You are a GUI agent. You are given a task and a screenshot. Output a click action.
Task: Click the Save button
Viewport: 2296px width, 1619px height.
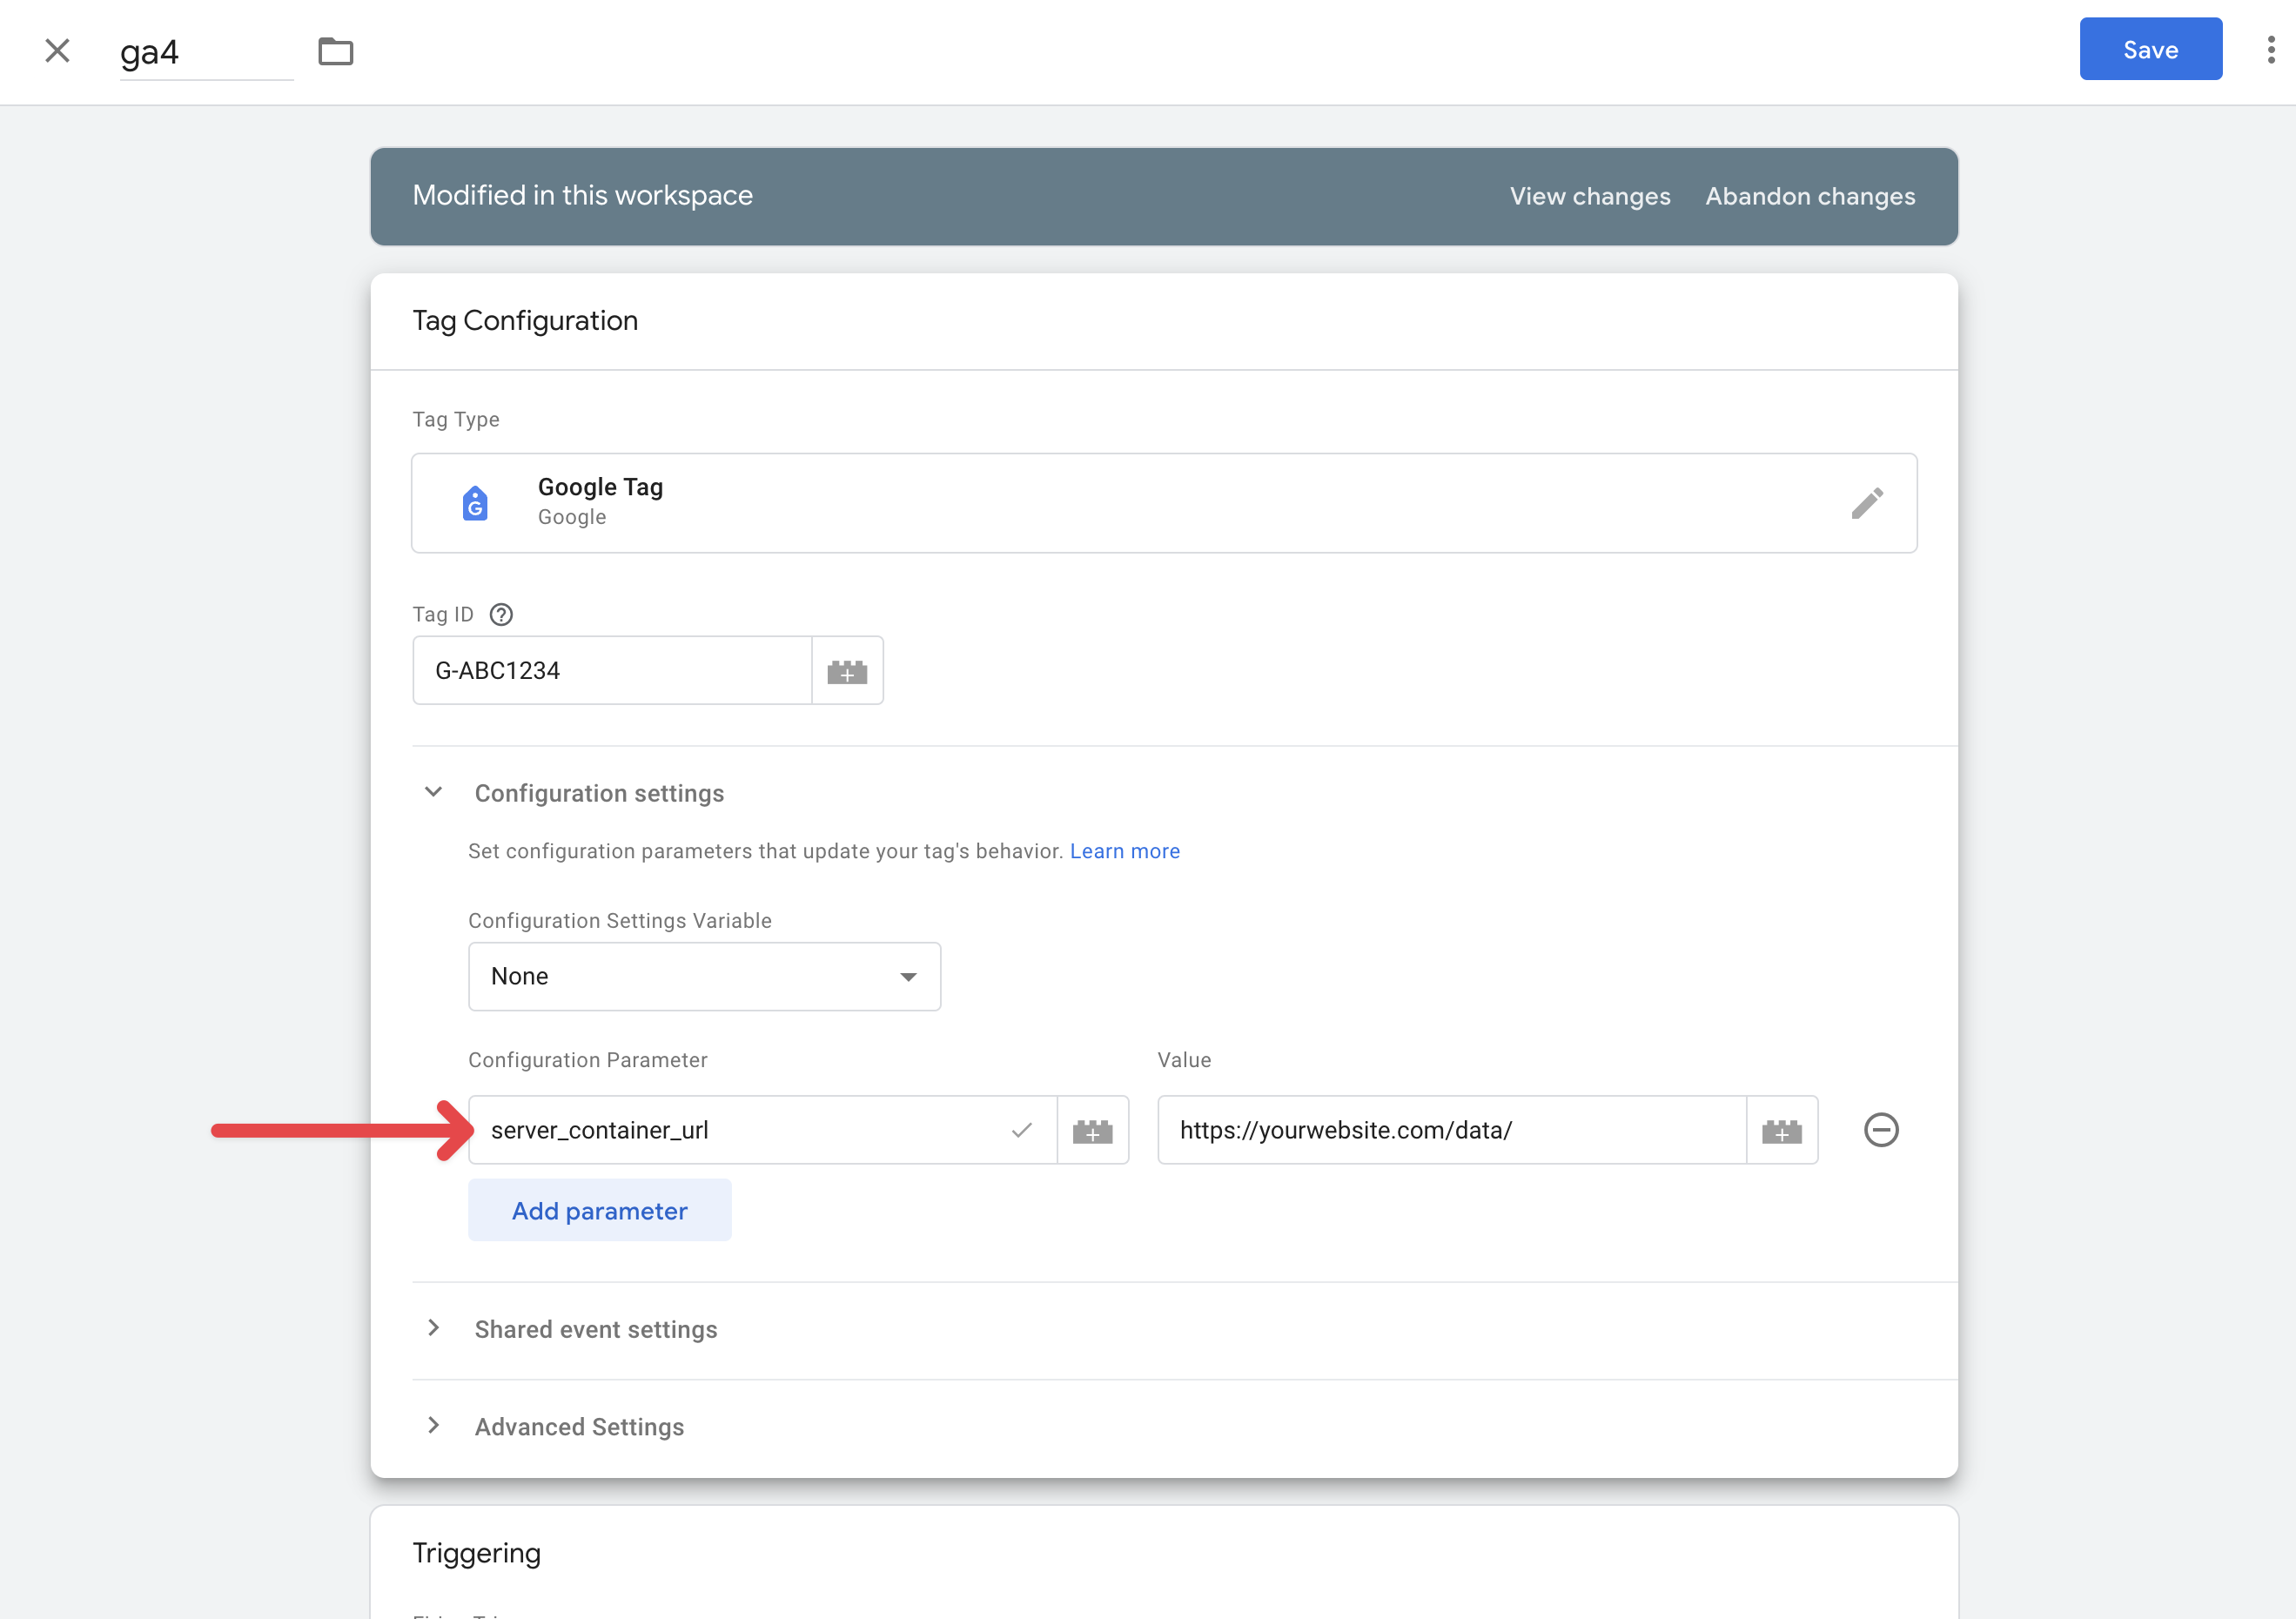pyautogui.click(x=2150, y=49)
